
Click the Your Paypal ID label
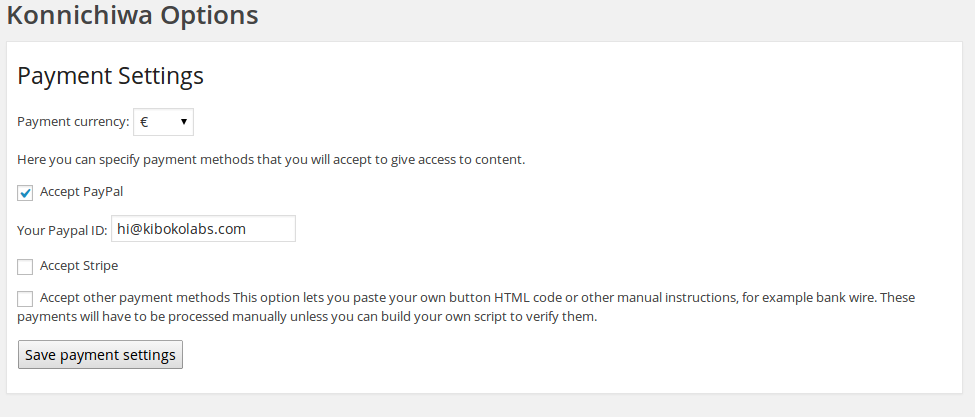[x=62, y=230]
